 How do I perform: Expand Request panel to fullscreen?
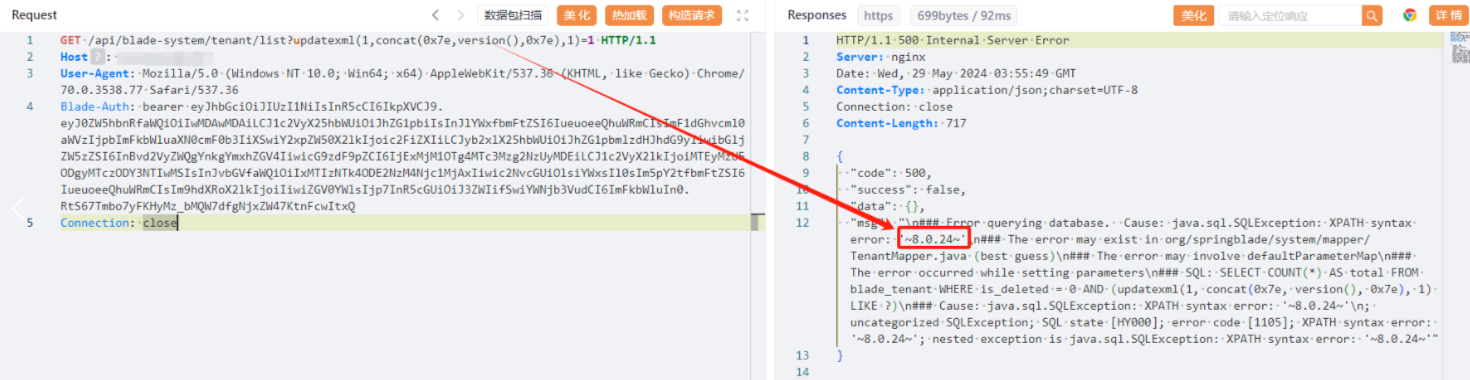pos(742,15)
